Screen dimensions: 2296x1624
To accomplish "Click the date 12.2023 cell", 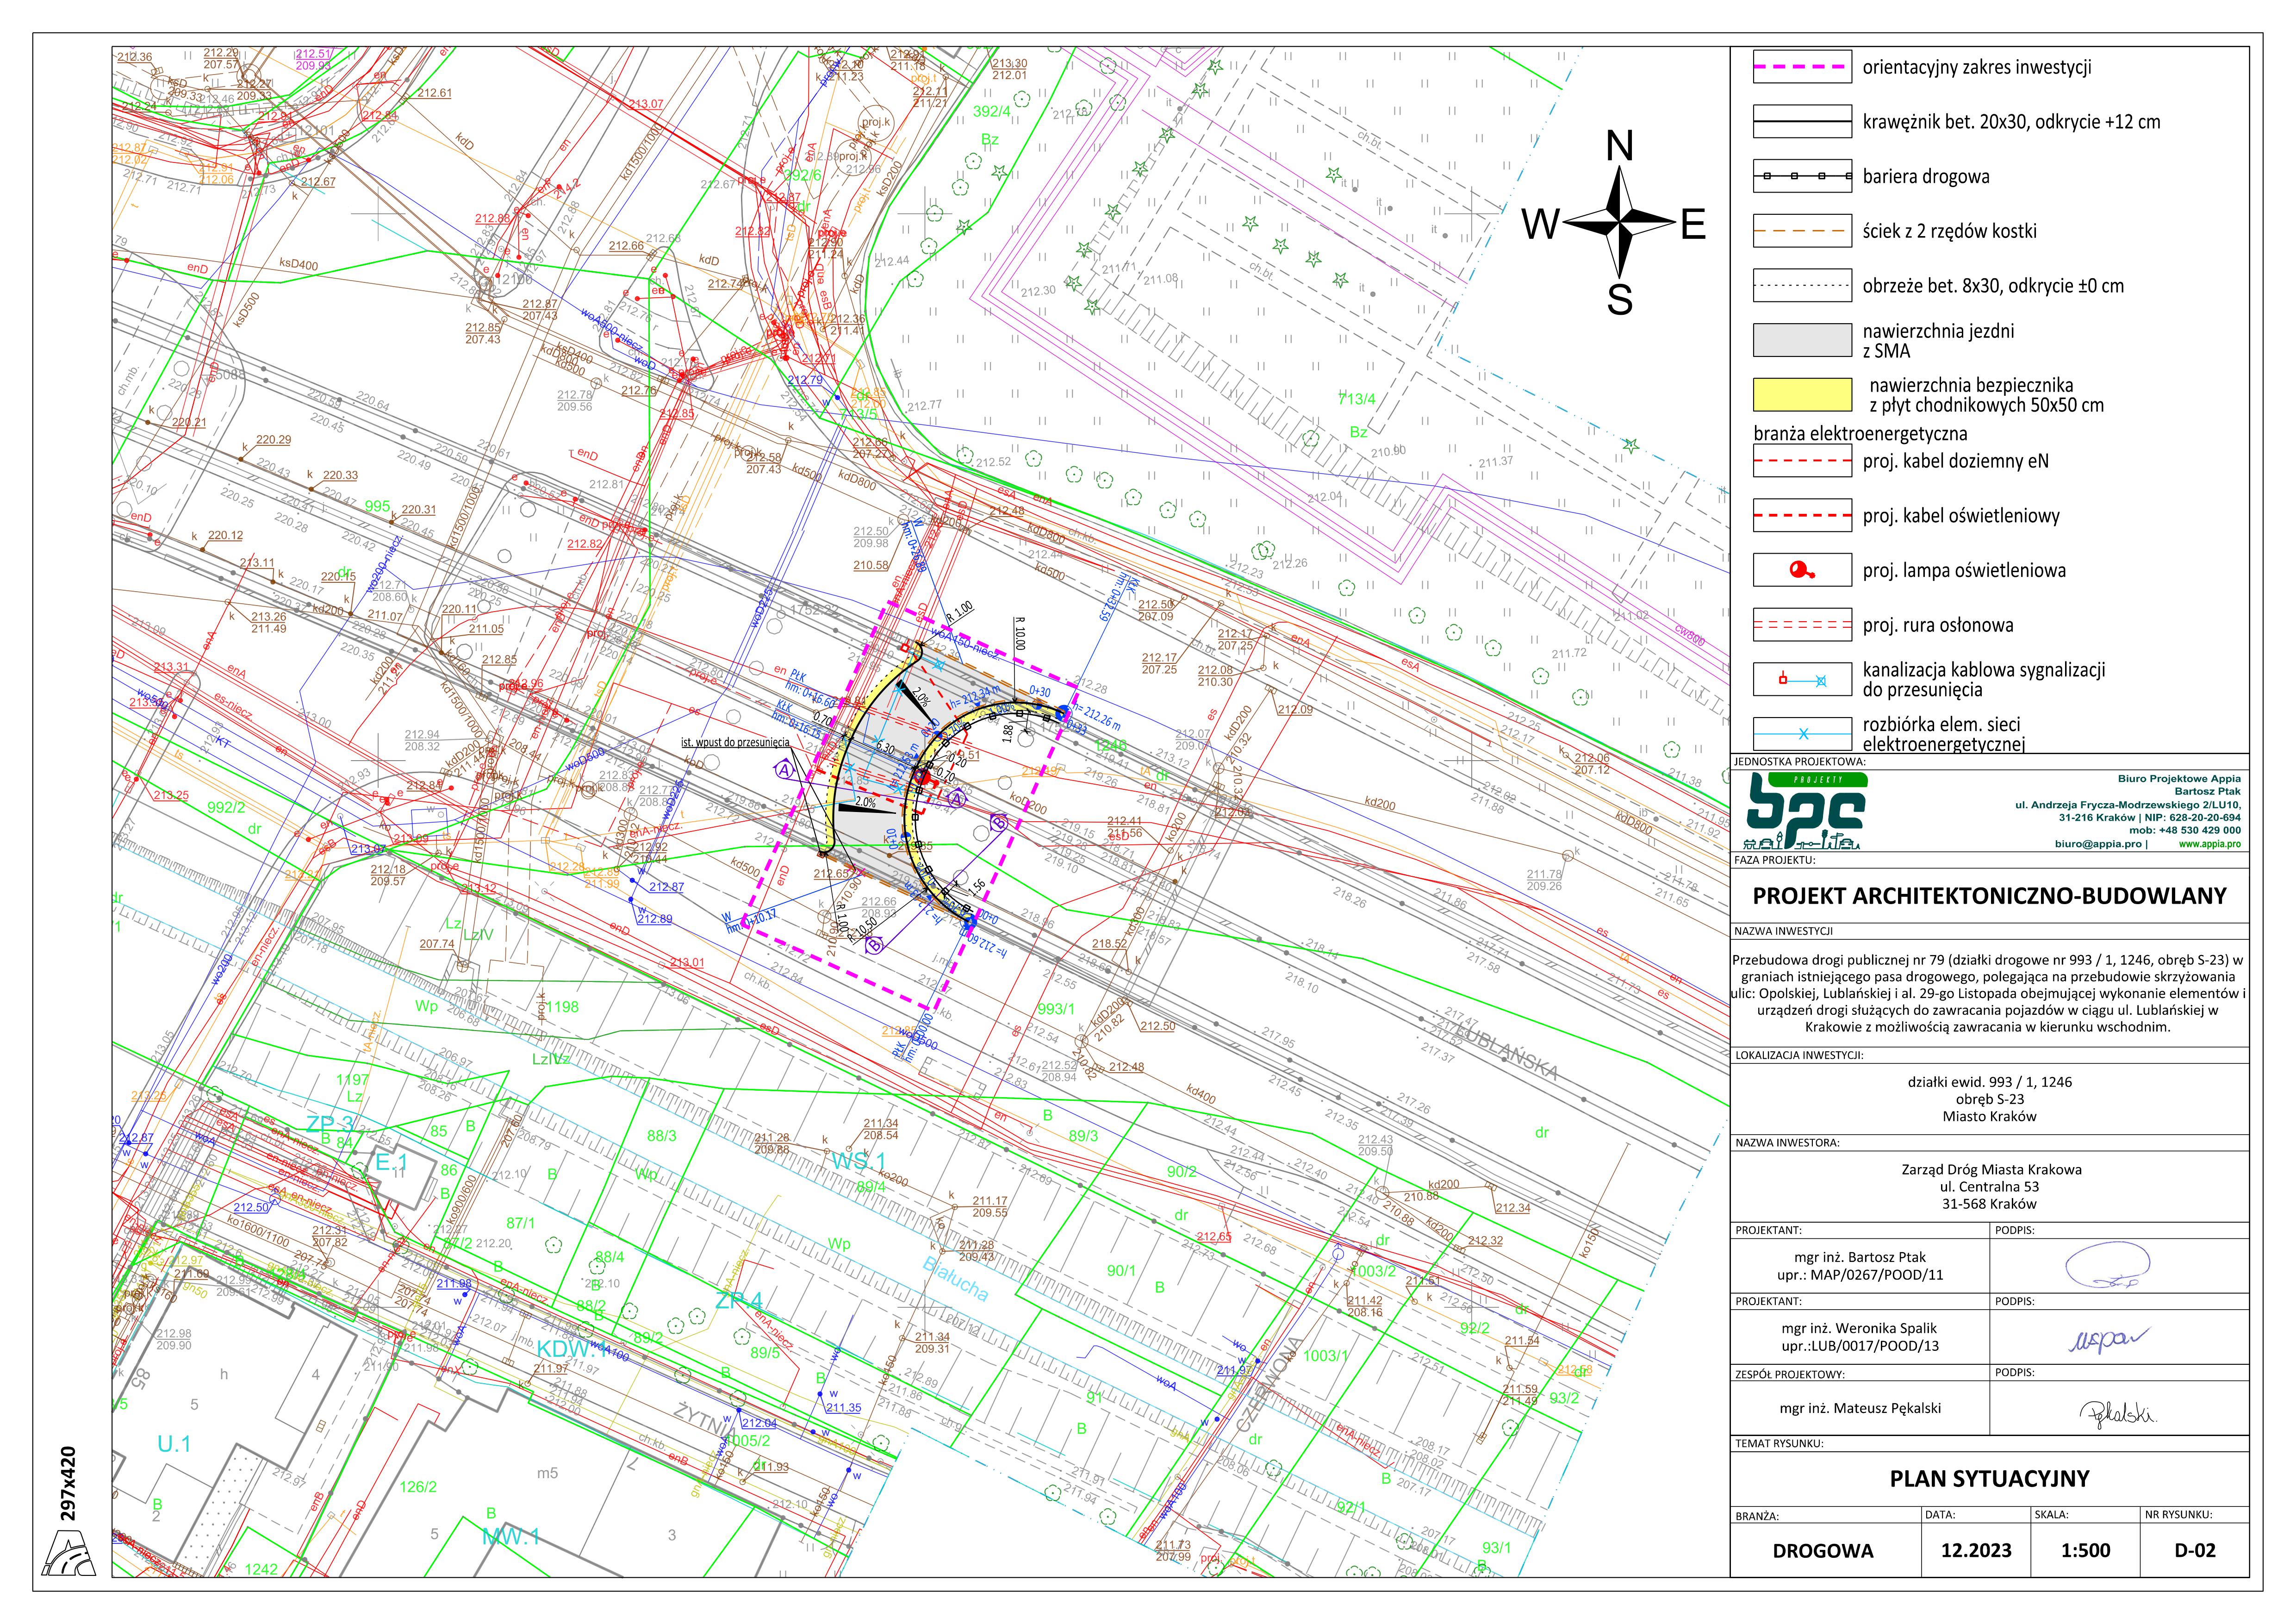I will [1976, 1551].
